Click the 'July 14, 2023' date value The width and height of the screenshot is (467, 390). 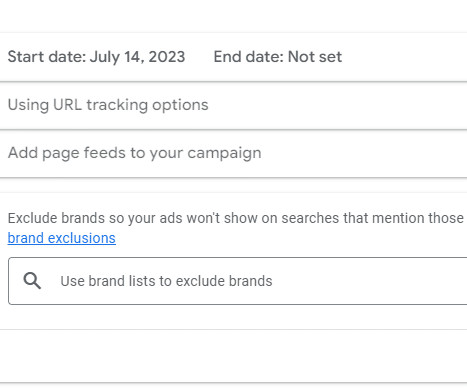pos(137,57)
